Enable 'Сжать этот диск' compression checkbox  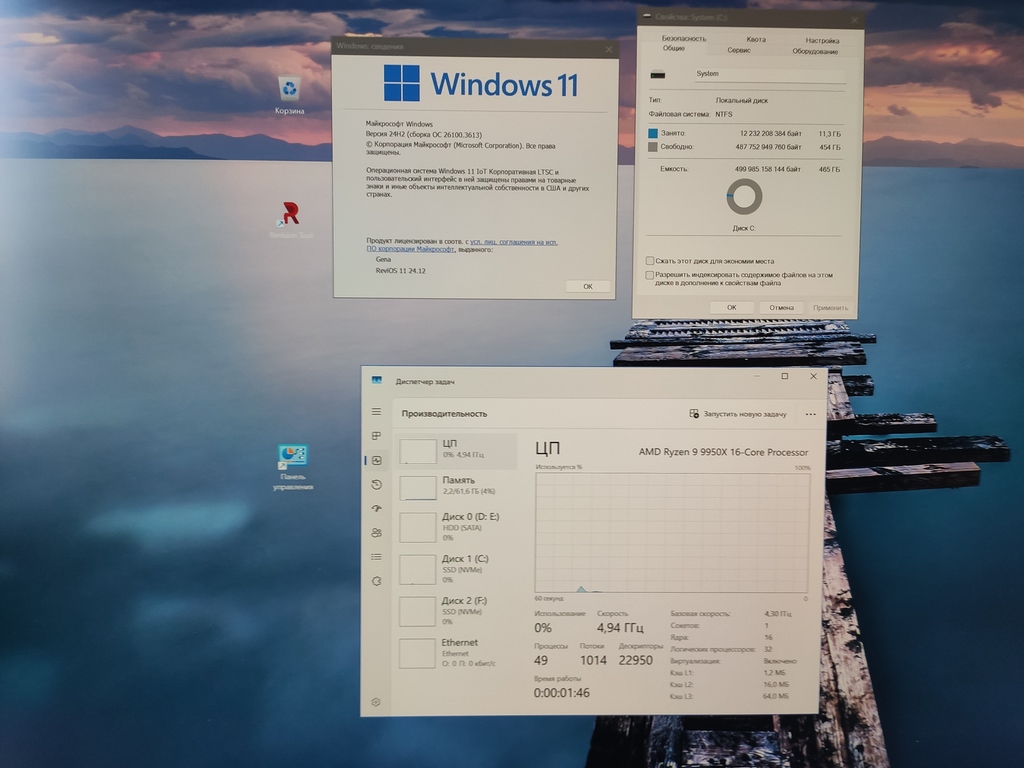coord(650,261)
